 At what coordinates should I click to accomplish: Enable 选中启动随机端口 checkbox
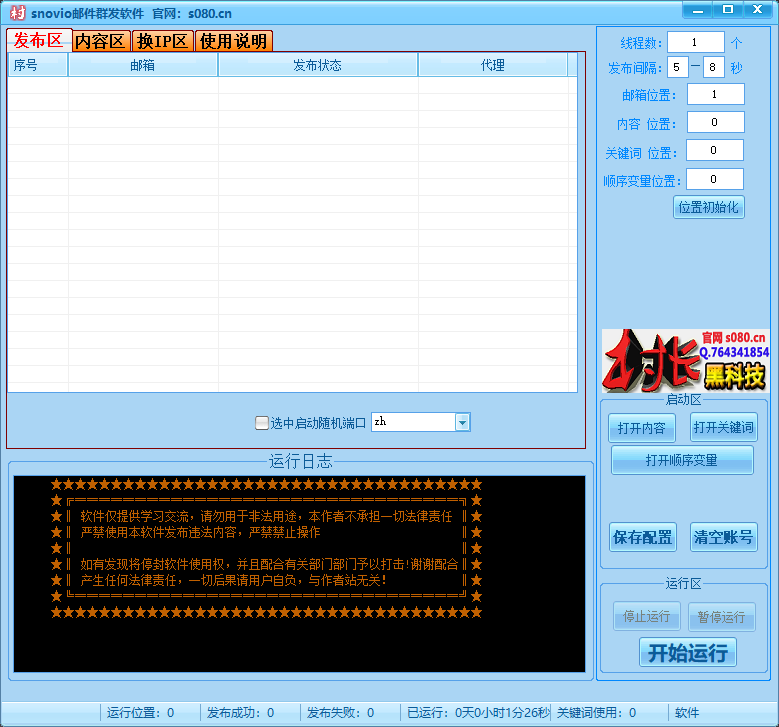[262, 423]
